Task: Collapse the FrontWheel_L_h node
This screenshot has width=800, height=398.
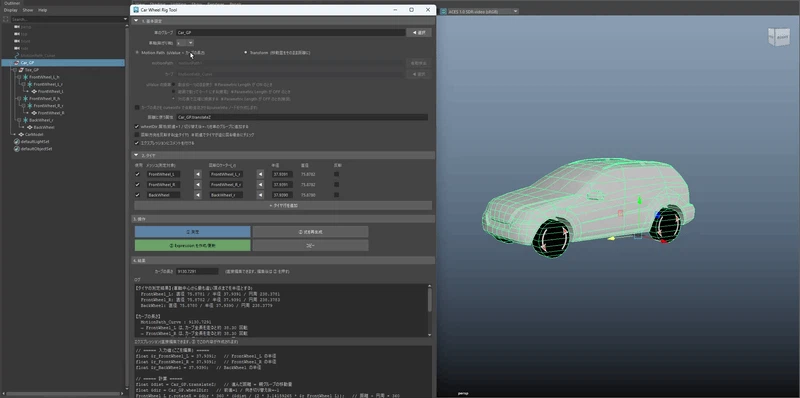Action: click(x=20, y=77)
